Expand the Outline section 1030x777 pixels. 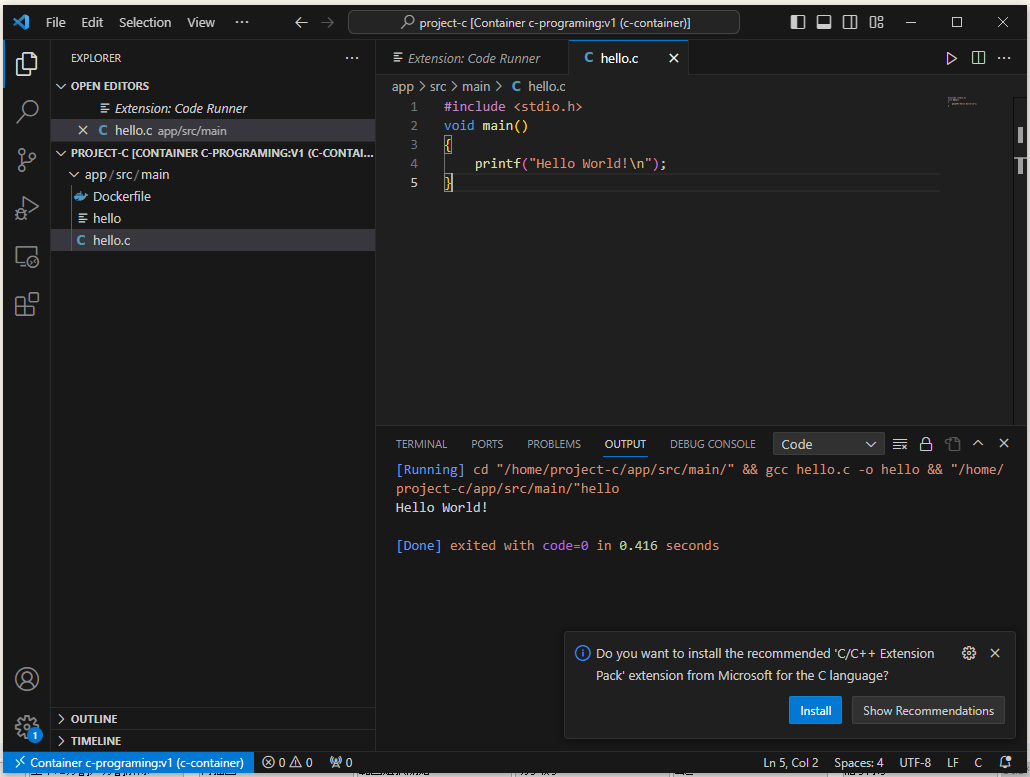pyautogui.click(x=94, y=719)
